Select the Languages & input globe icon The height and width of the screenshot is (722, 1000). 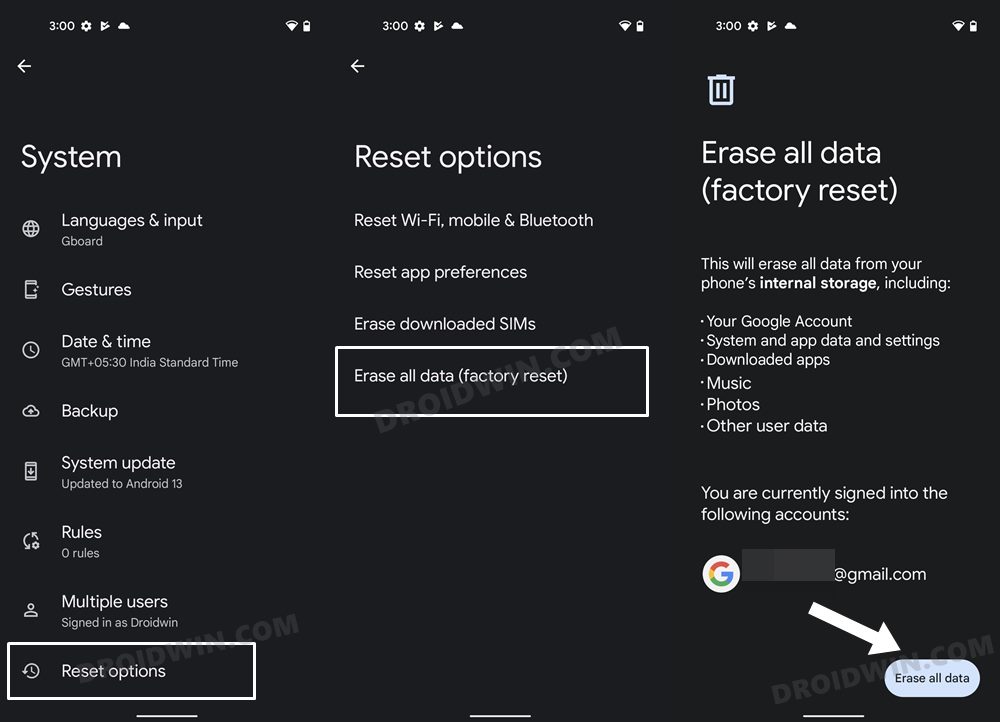tap(29, 228)
